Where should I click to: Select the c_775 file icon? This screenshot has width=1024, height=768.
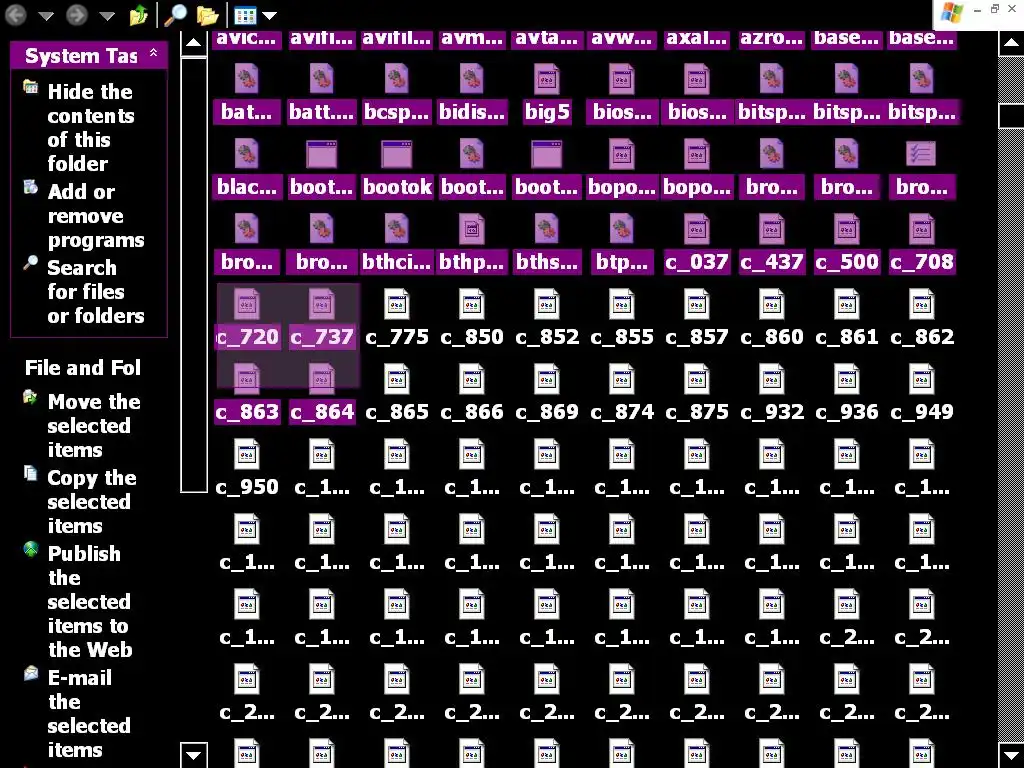(x=396, y=304)
